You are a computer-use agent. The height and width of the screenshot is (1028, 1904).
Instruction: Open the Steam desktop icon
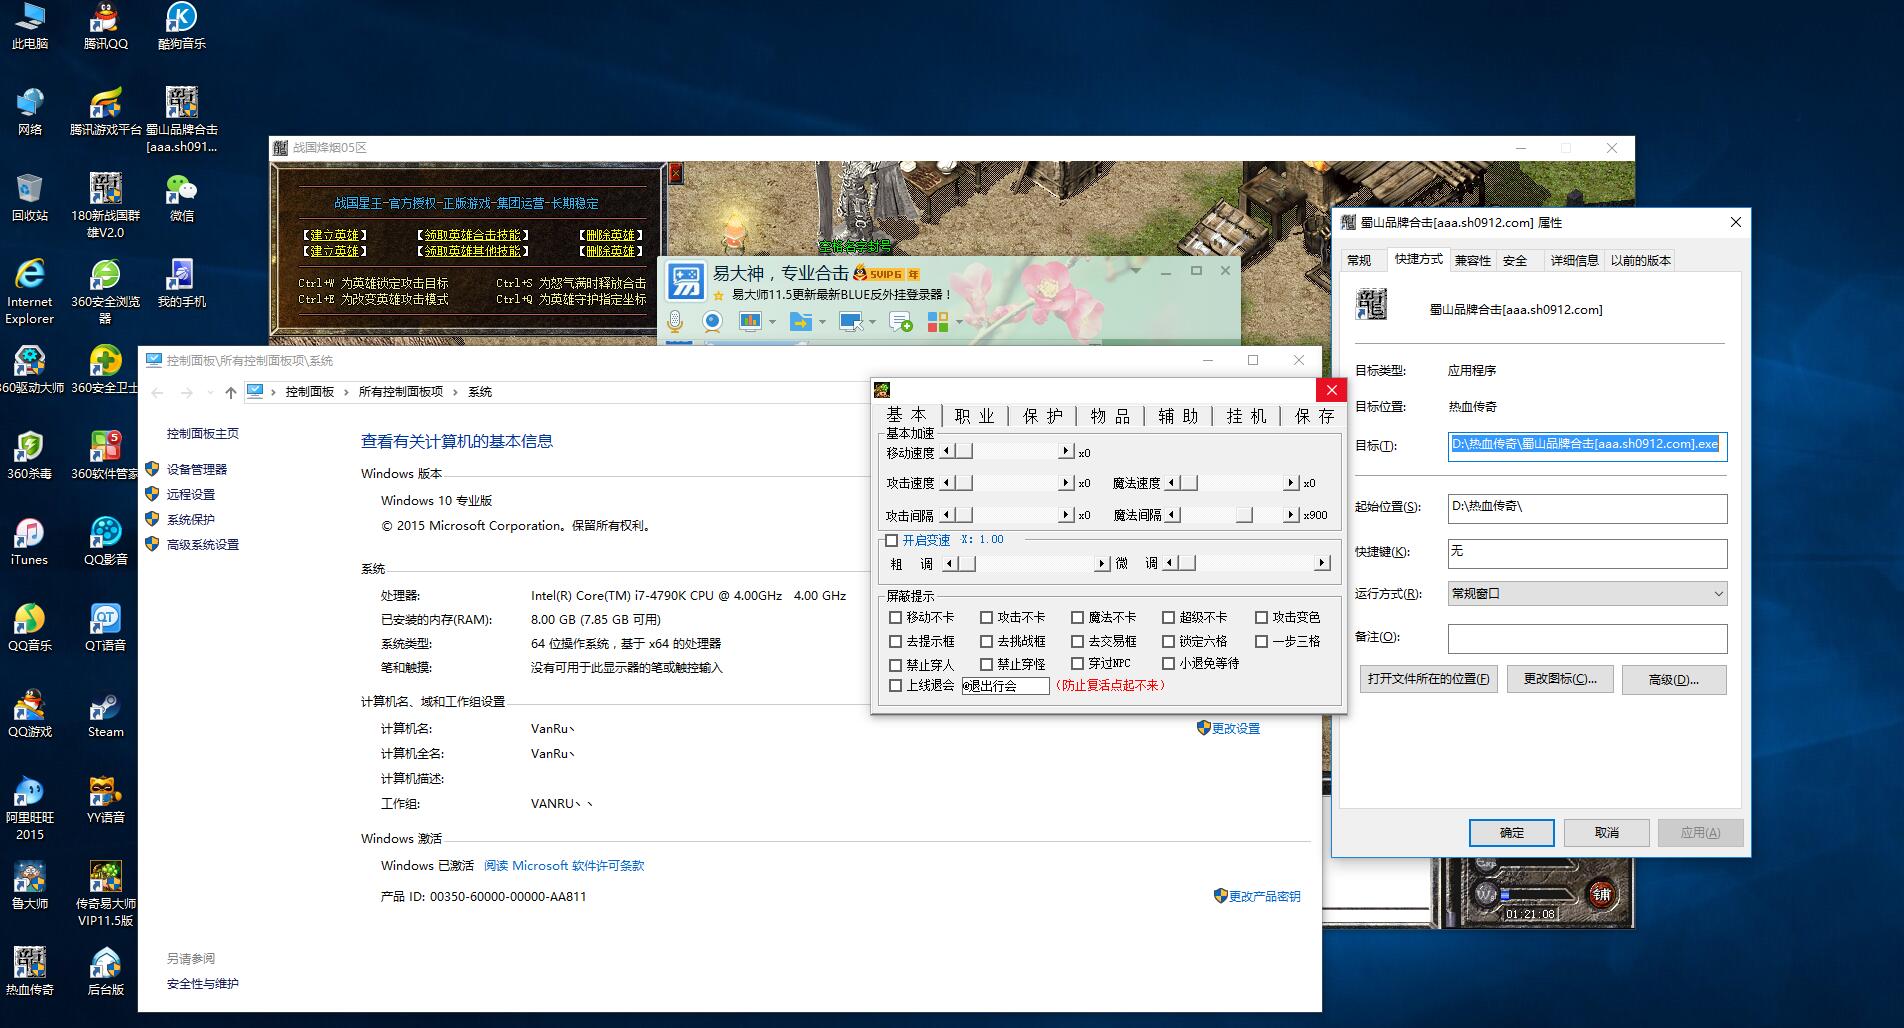coord(105,714)
